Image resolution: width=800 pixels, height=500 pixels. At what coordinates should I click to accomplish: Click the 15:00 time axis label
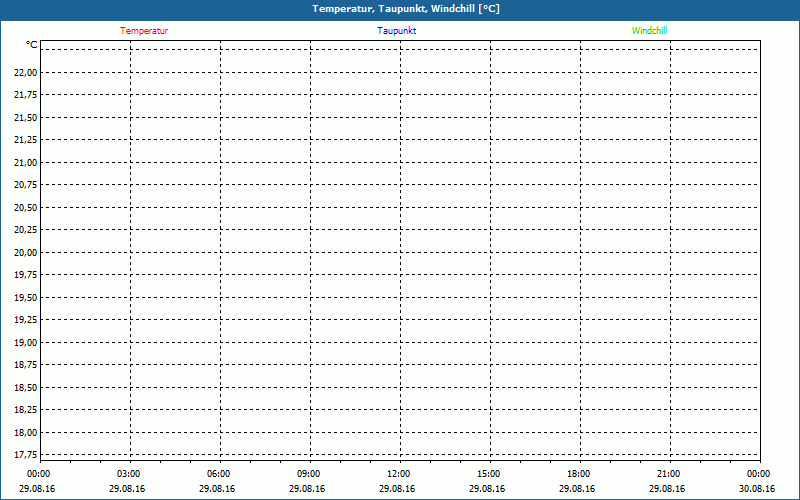pos(488,474)
